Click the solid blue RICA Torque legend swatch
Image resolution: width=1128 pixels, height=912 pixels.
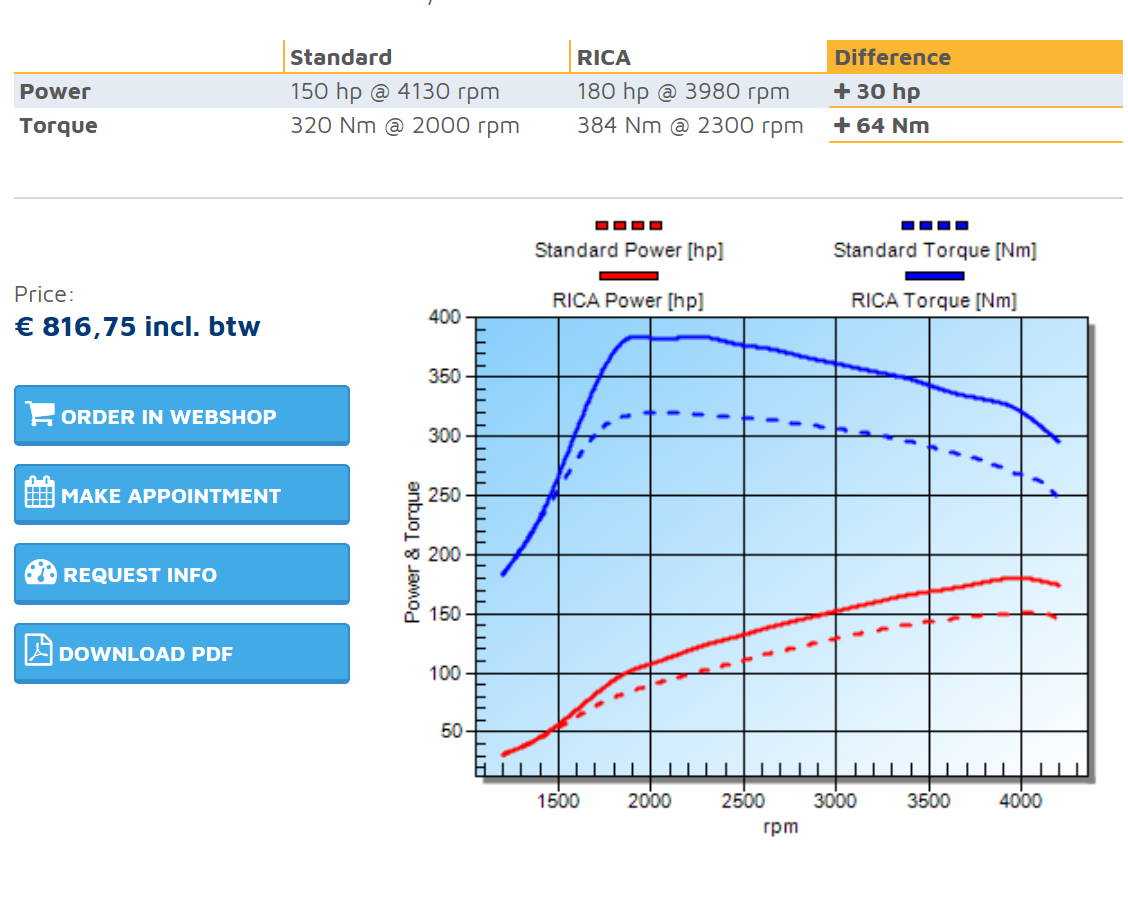click(934, 276)
